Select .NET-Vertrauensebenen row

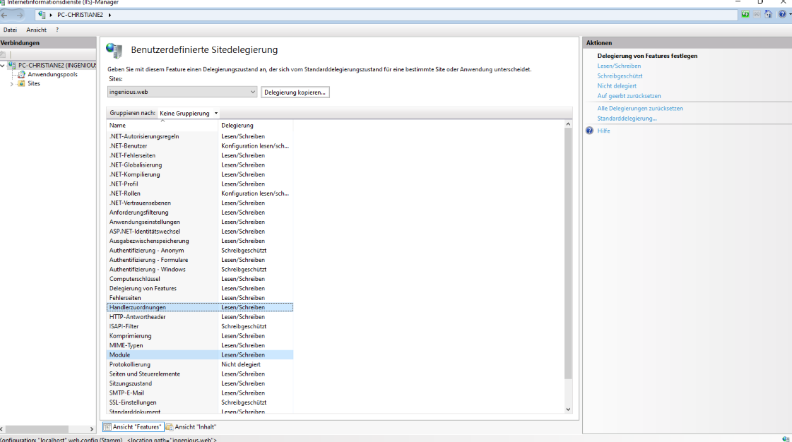tap(200, 203)
